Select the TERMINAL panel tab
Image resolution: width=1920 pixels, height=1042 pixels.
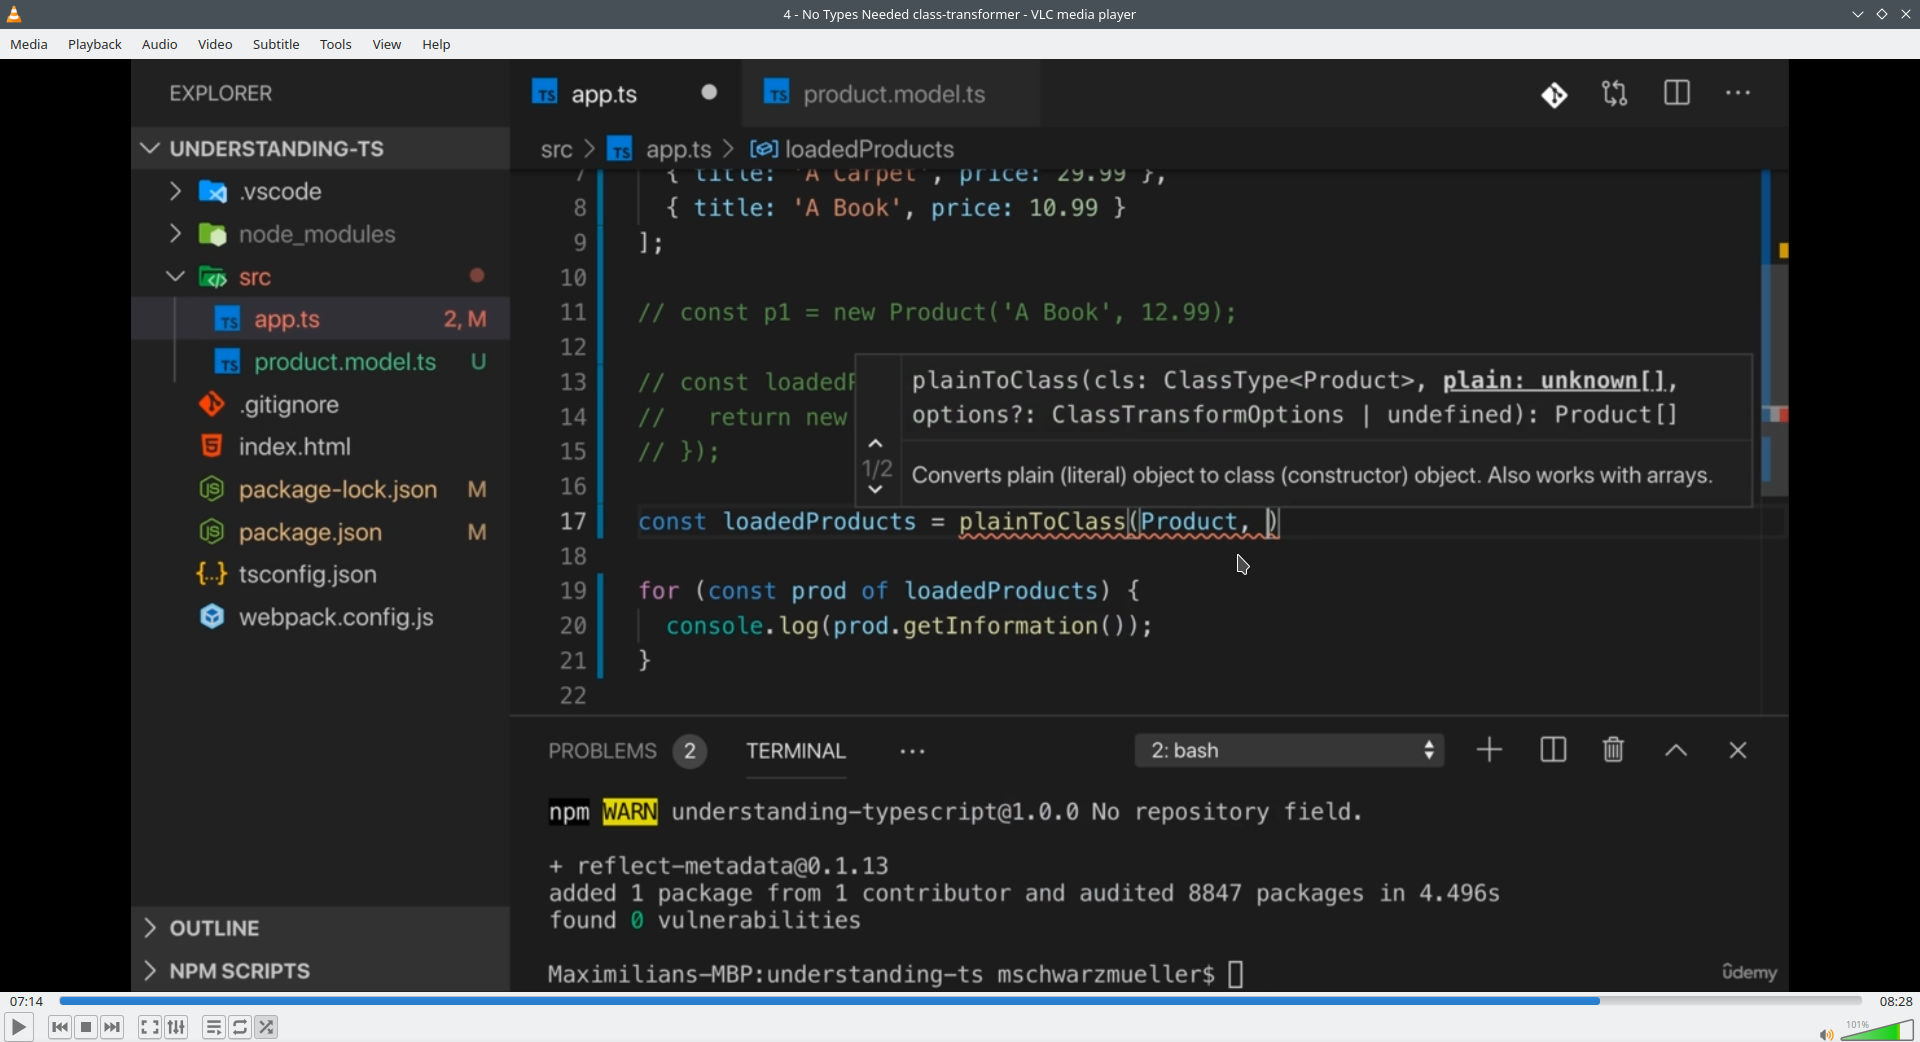coord(796,751)
